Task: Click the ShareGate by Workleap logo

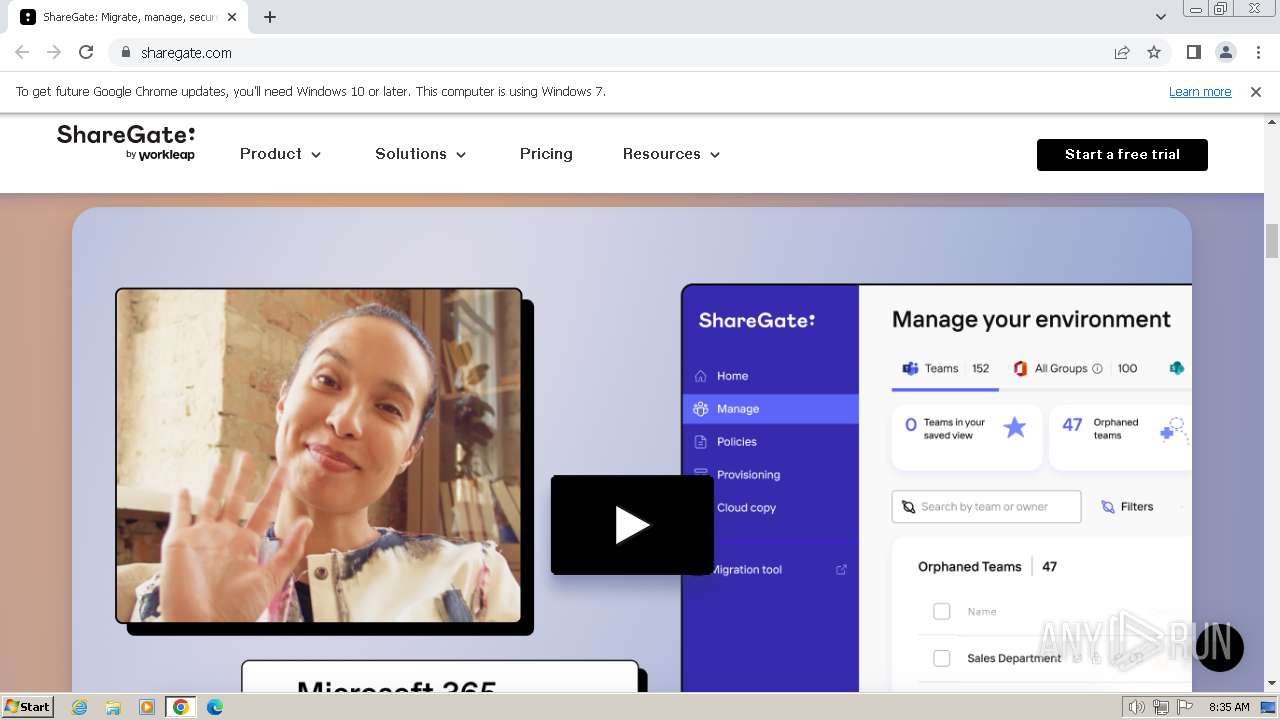Action: tap(126, 143)
